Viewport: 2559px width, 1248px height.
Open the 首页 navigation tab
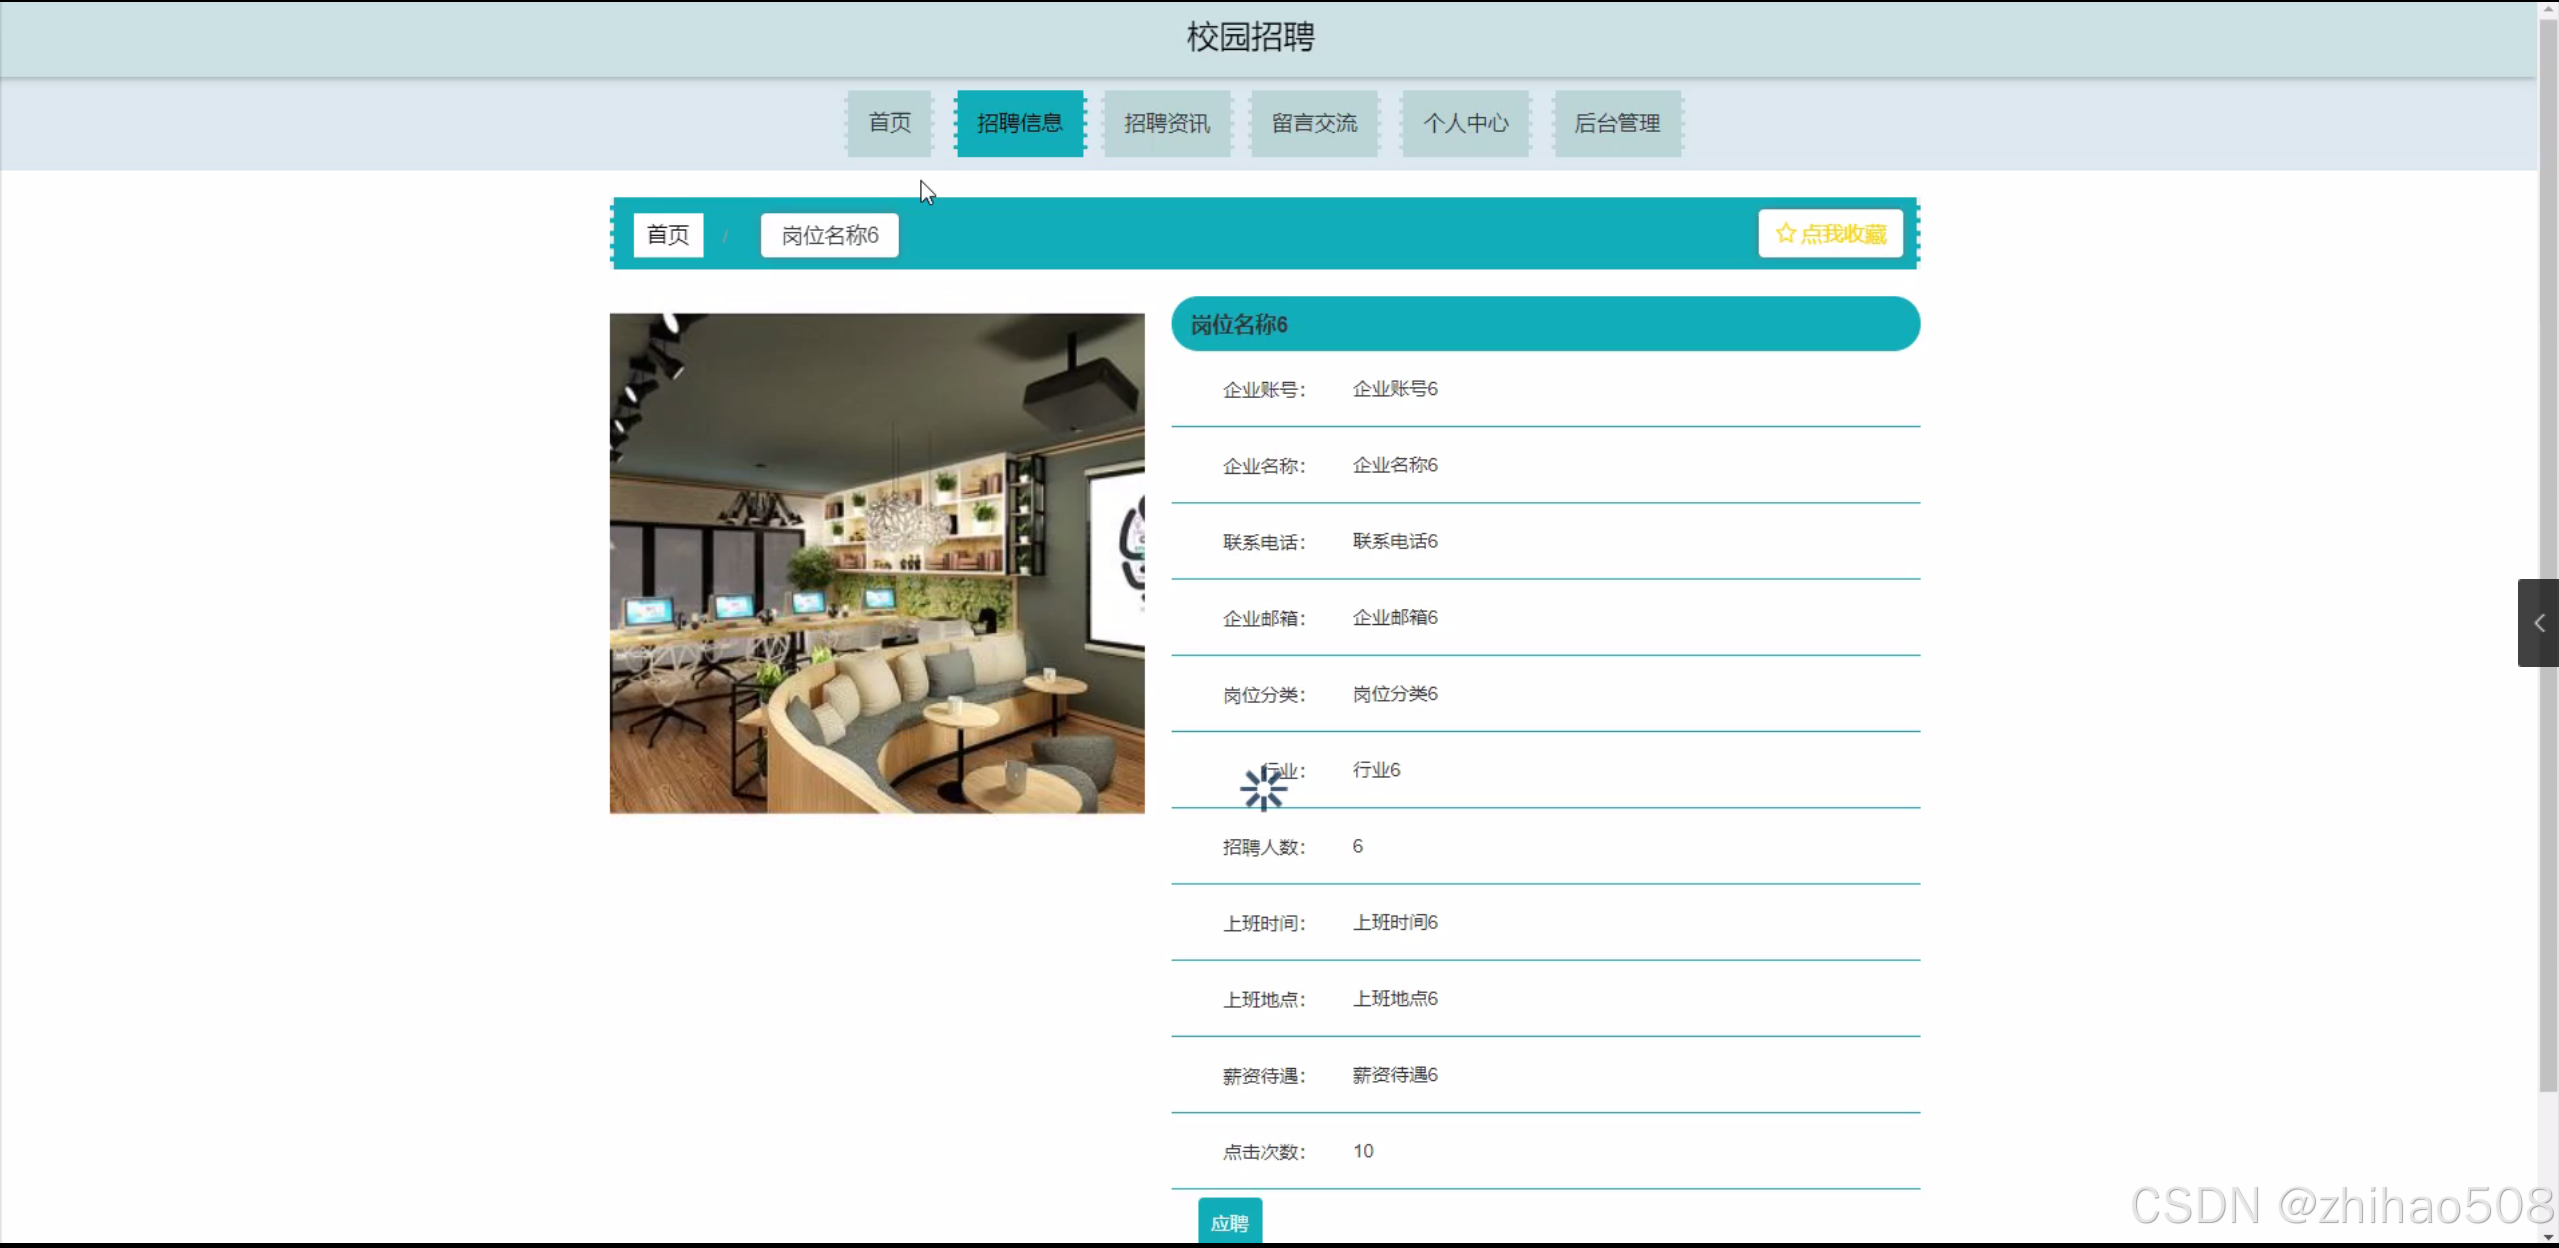click(x=889, y=123)
